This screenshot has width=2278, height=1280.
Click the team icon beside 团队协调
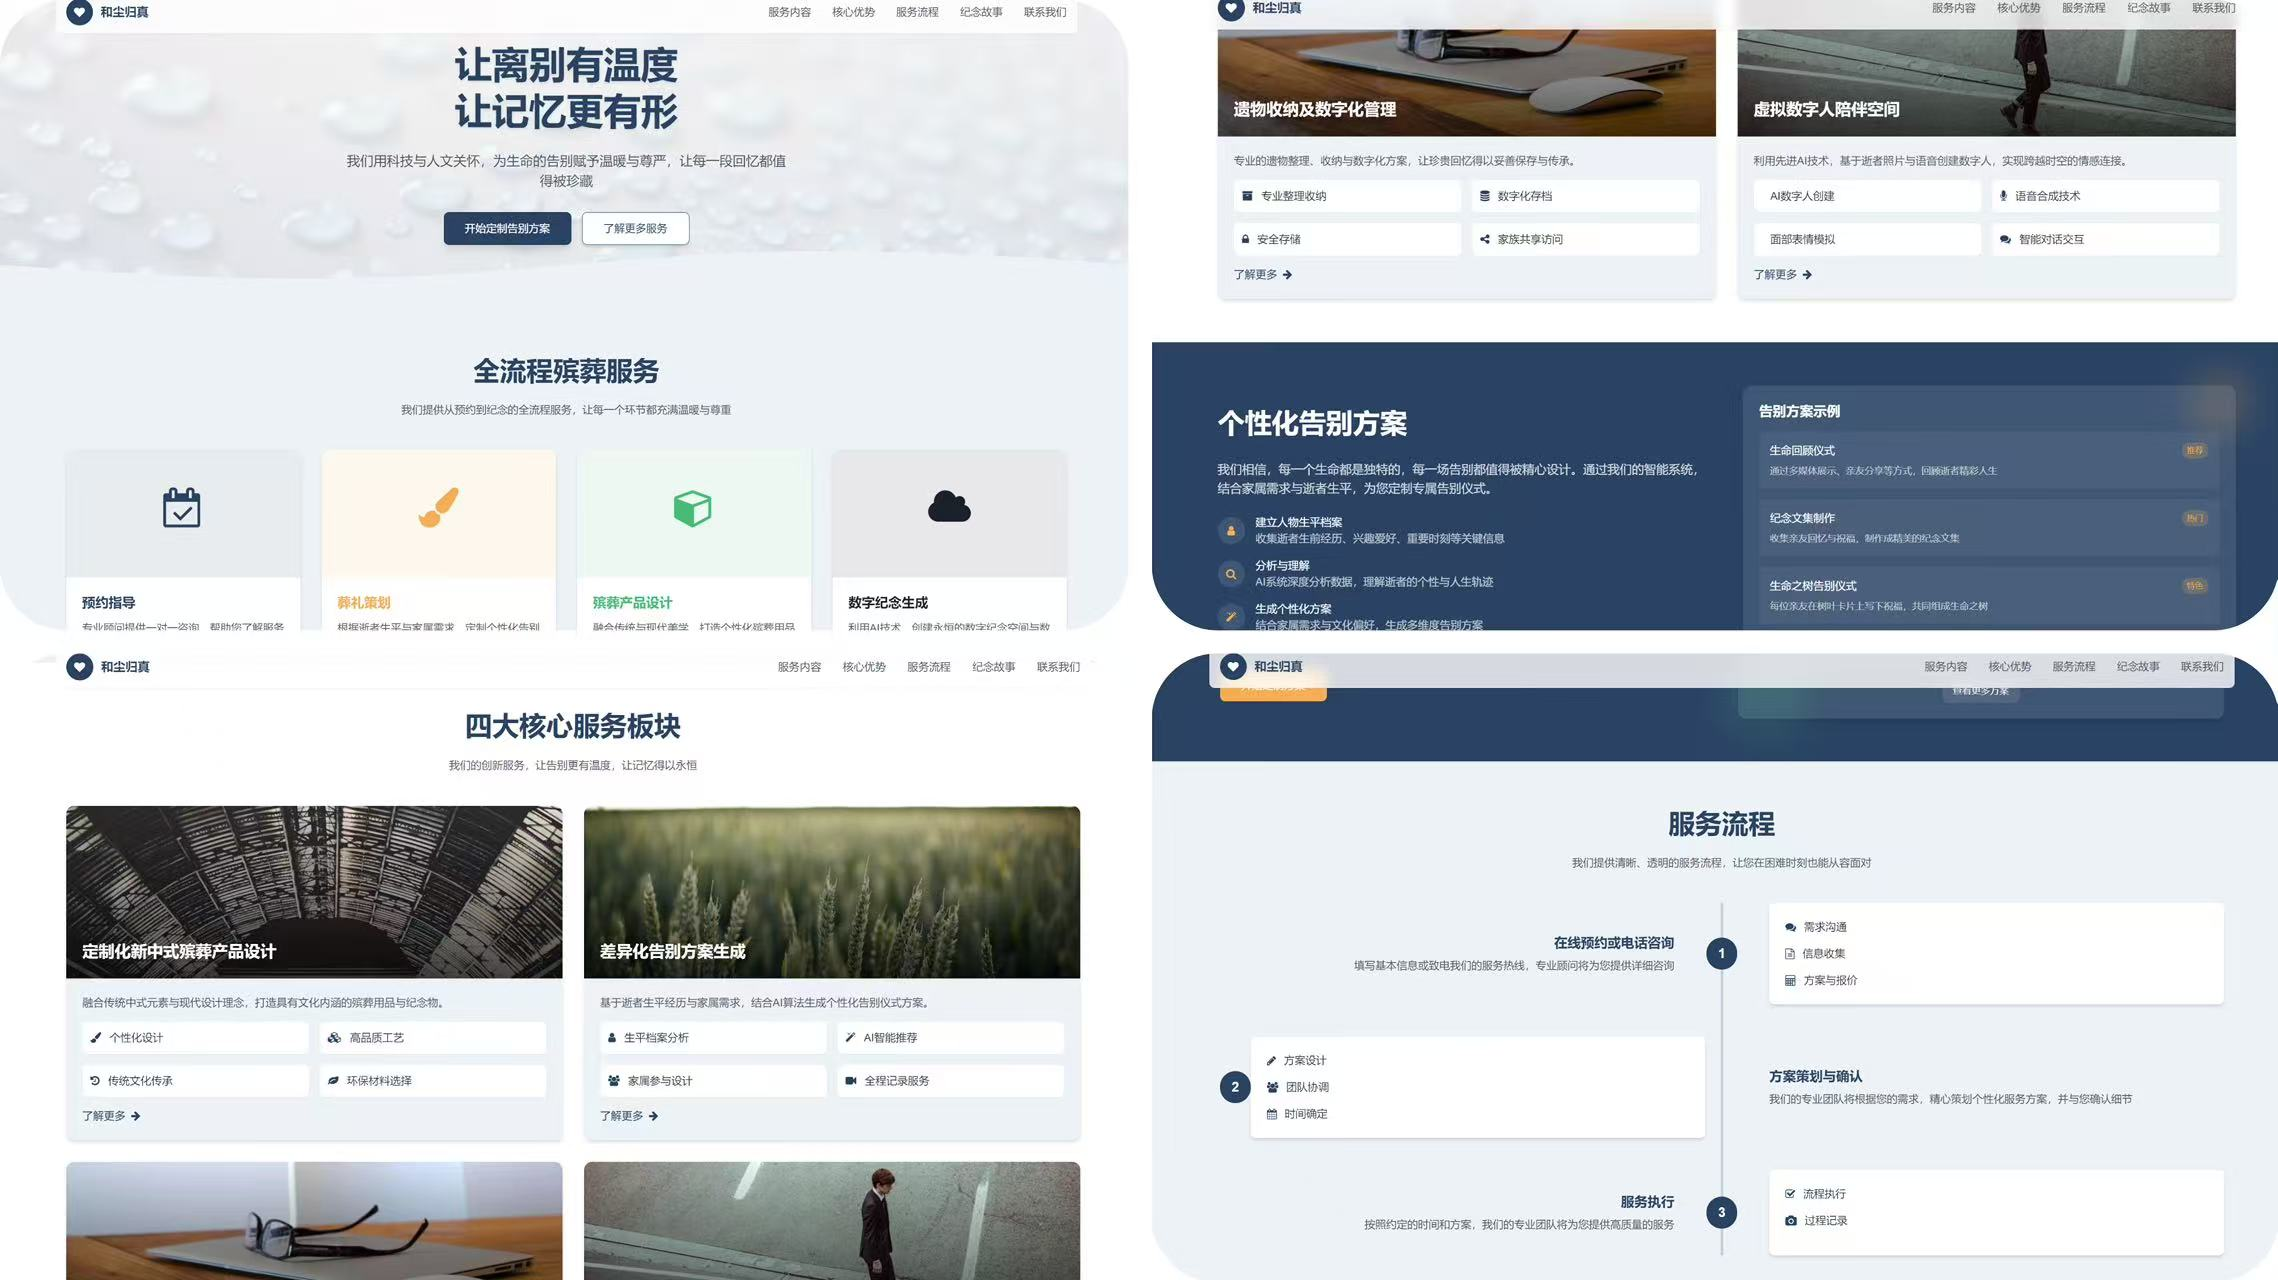1273,1087
